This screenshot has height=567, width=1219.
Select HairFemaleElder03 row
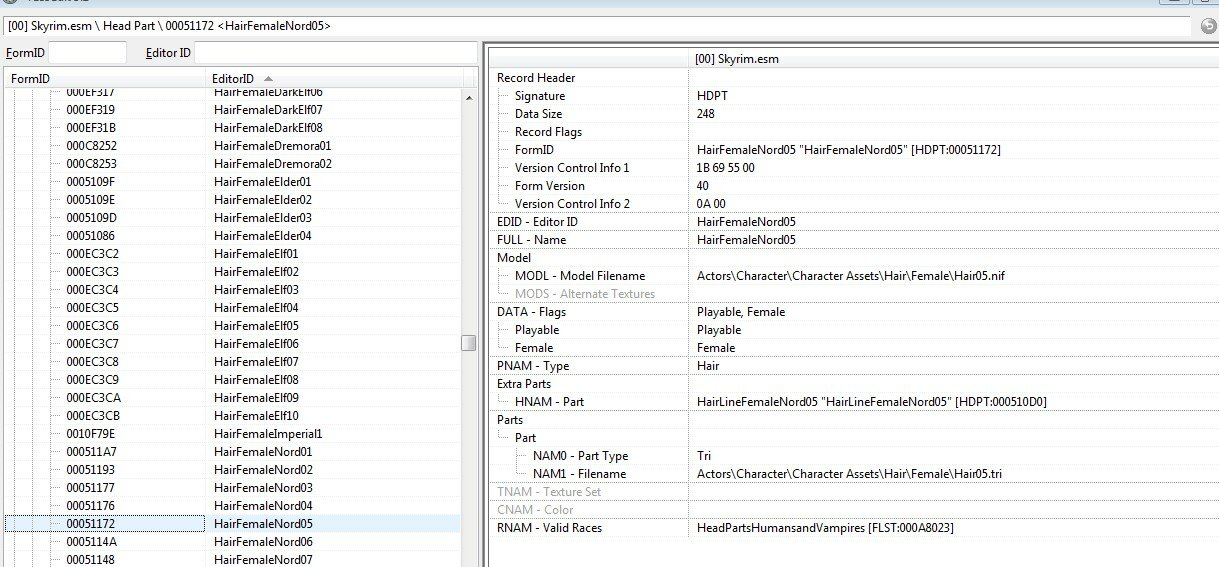(x=233, y=218)
